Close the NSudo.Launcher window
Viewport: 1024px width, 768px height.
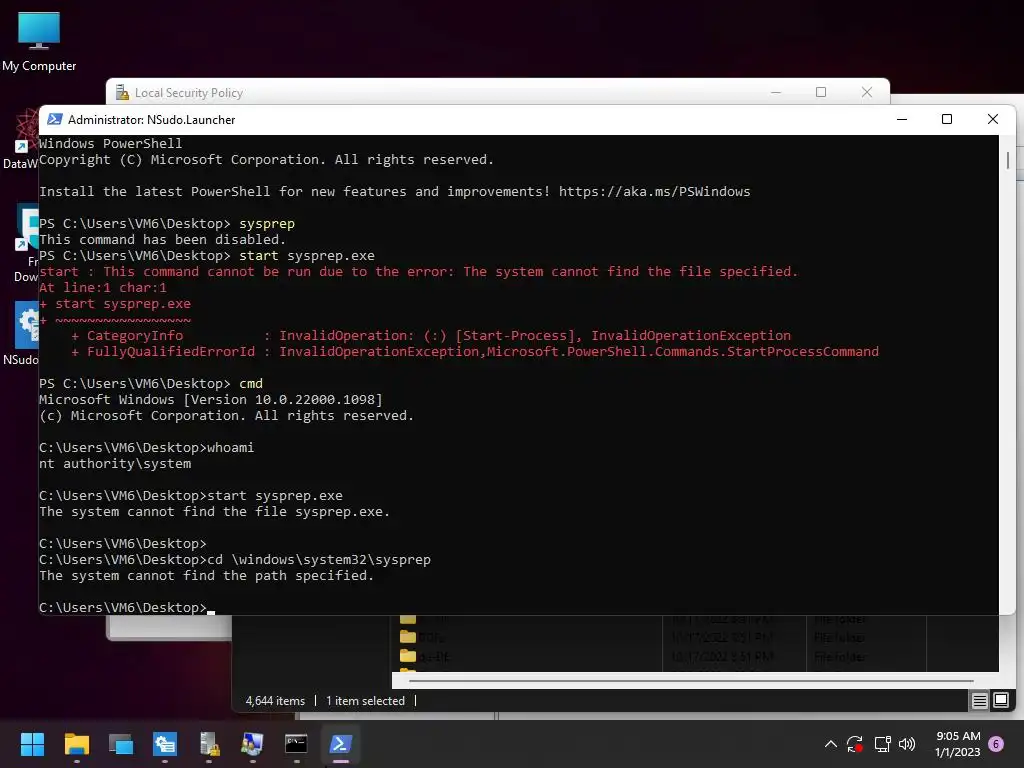click(x=993, y=120)
